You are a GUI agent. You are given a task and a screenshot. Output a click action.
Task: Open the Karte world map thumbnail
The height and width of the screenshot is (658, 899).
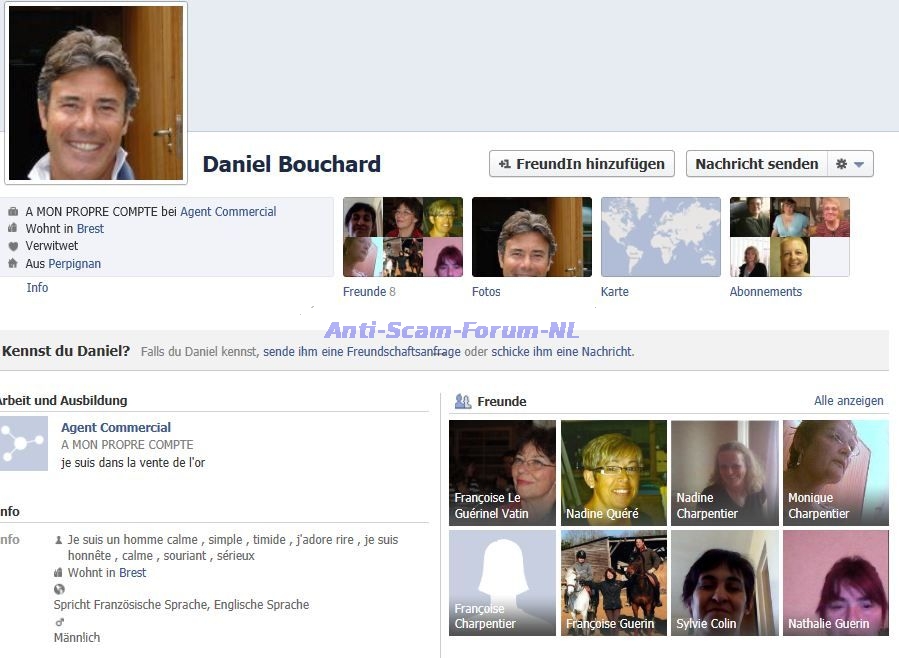tap(660, 237)
